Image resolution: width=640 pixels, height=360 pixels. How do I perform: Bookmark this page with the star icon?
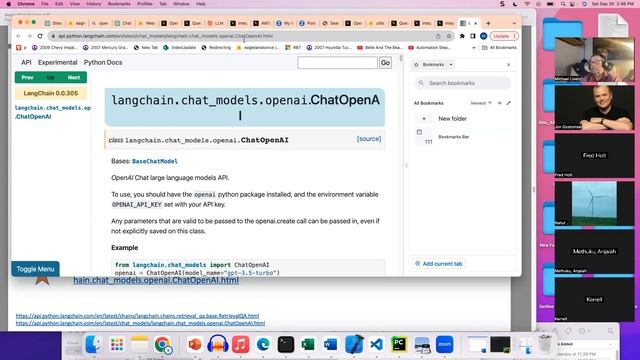[x=449, y=36]
